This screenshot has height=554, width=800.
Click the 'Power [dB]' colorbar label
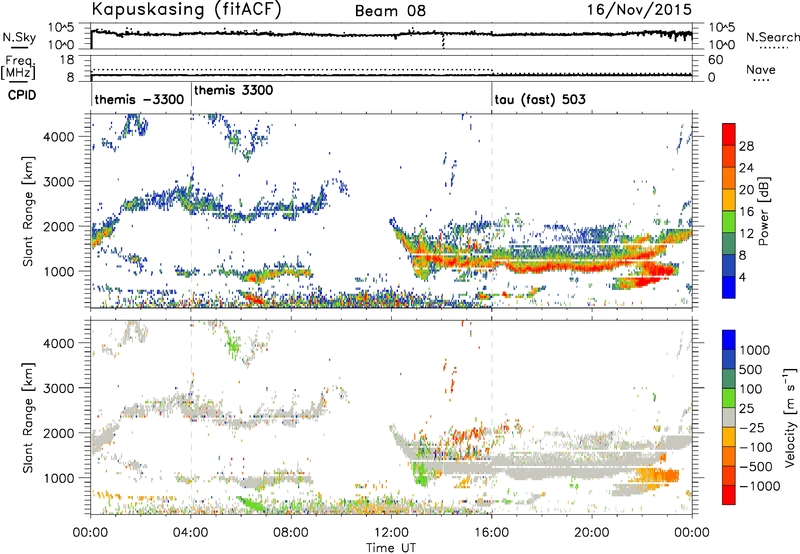[763, 211]
